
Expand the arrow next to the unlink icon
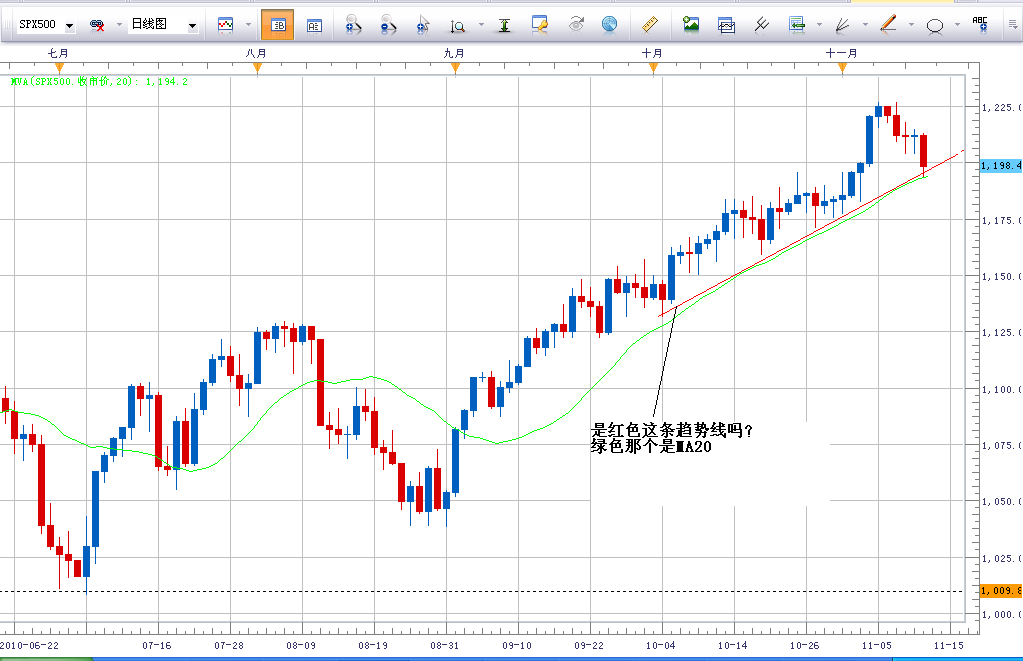pyautogui.click(x=119, y=25)
